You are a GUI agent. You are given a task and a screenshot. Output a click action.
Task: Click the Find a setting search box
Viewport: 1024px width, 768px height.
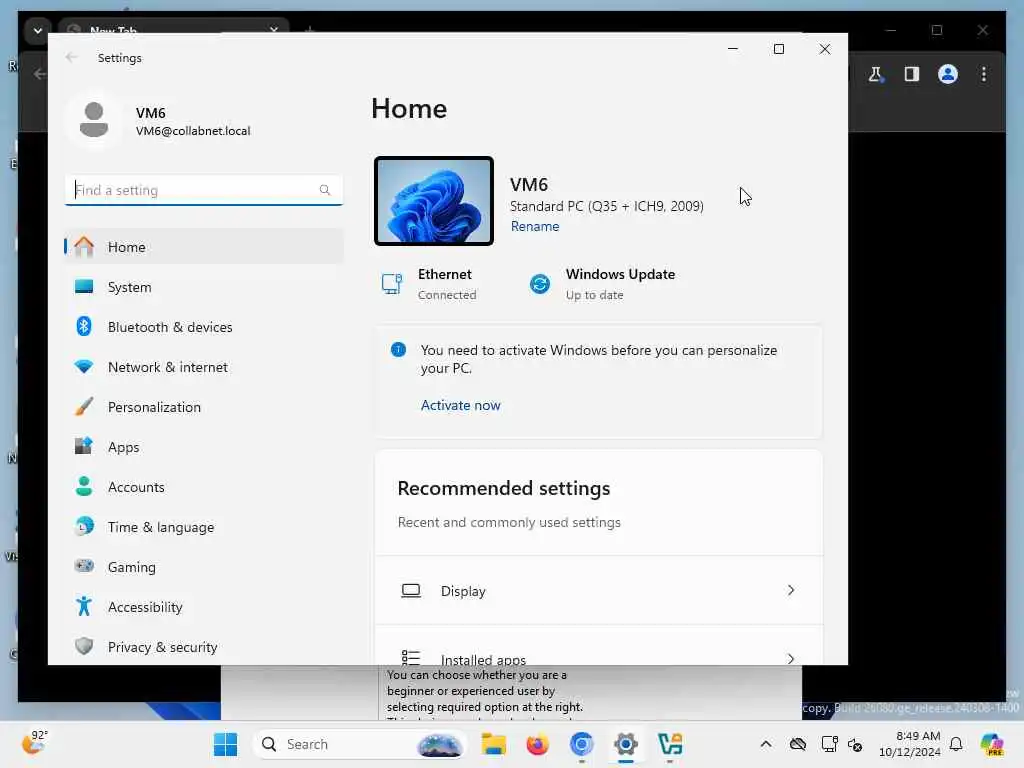204,190
